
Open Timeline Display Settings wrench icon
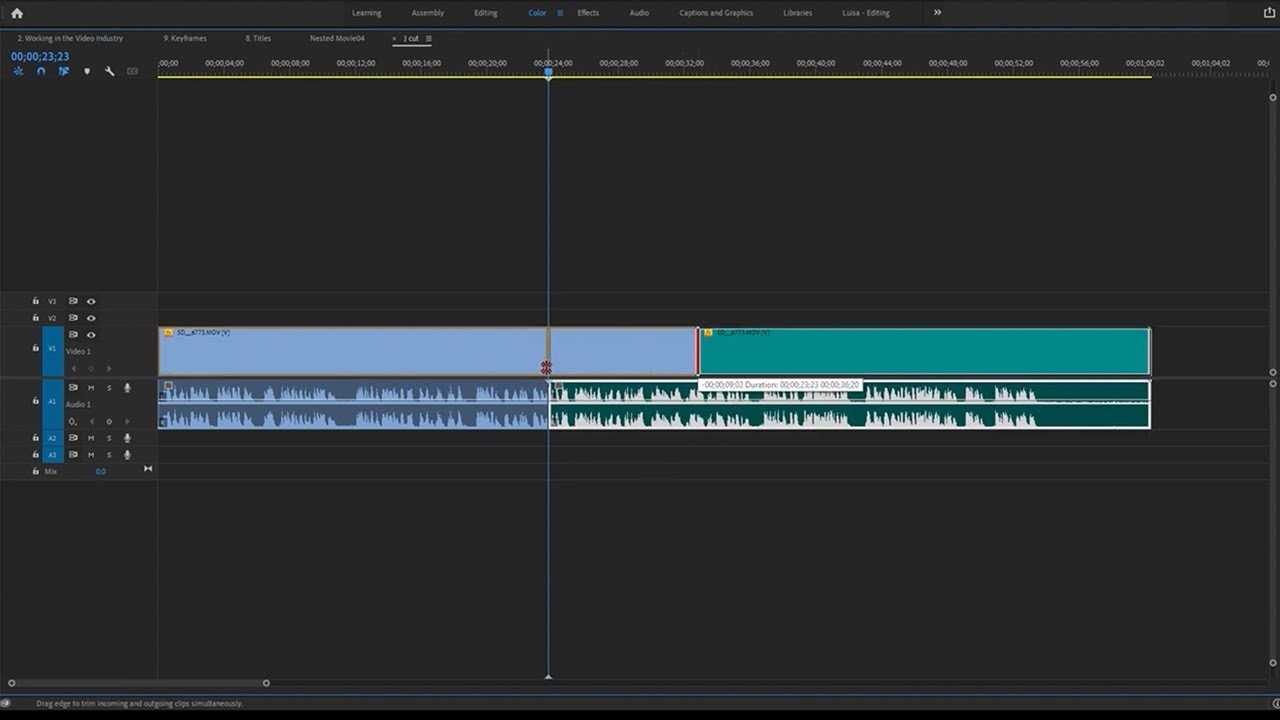pyautogui.click(x=110, y=71)
